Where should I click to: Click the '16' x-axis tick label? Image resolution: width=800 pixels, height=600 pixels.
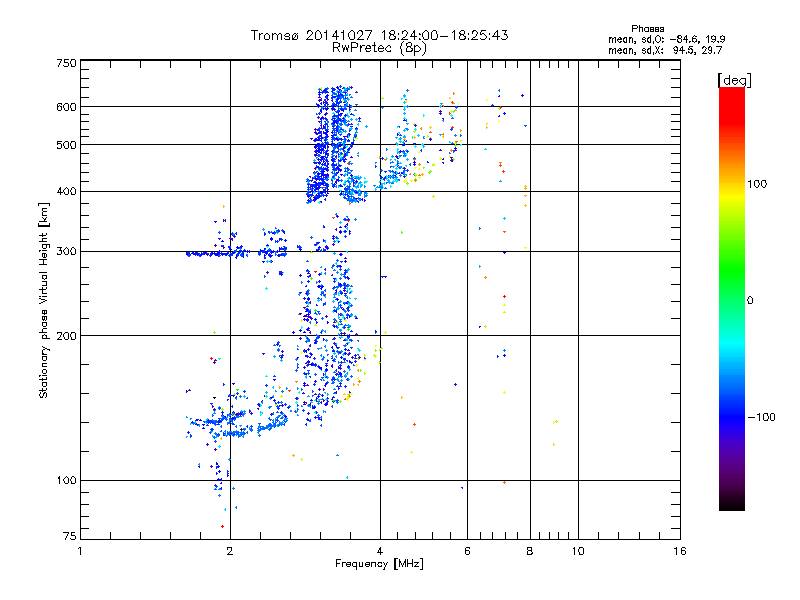pos(680,551)
